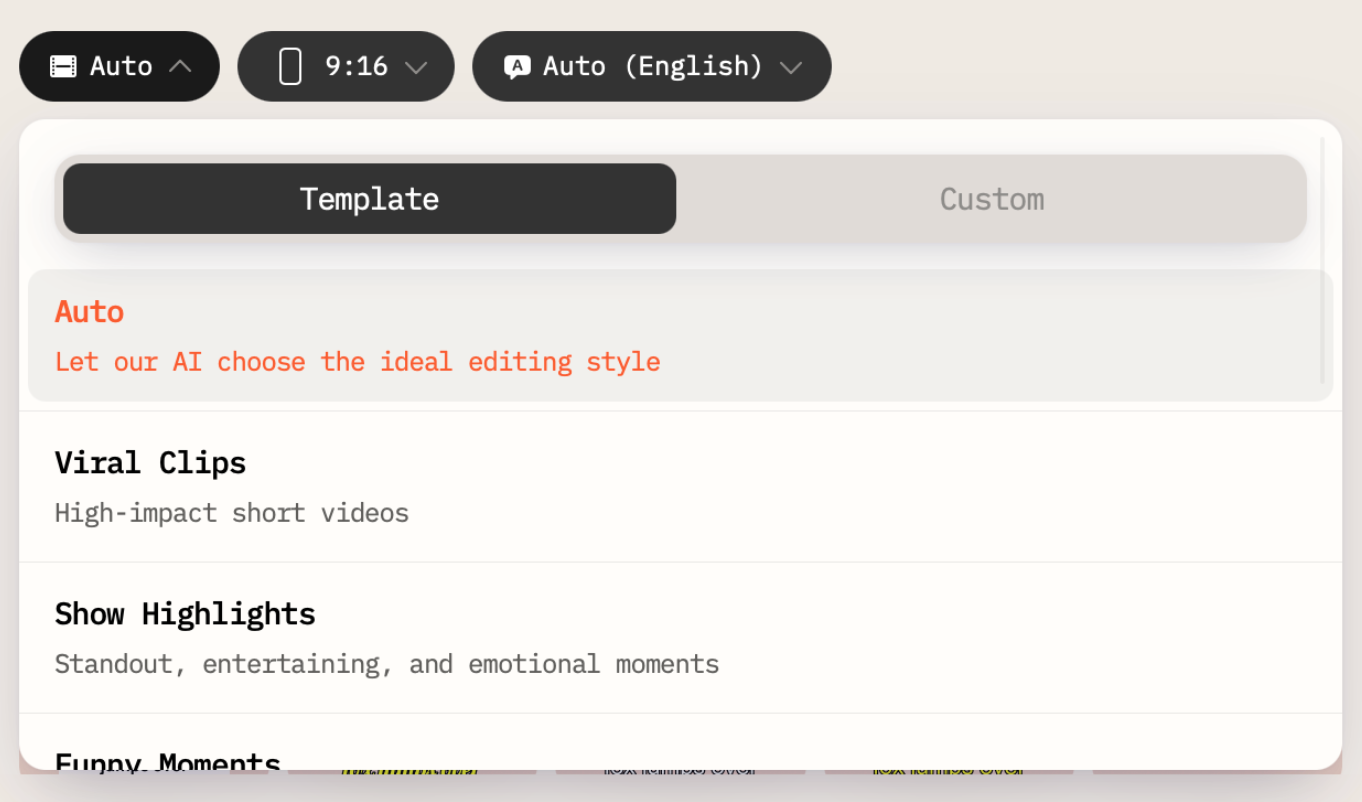Open the 9:16 aspect ratio dropdown

346,66
